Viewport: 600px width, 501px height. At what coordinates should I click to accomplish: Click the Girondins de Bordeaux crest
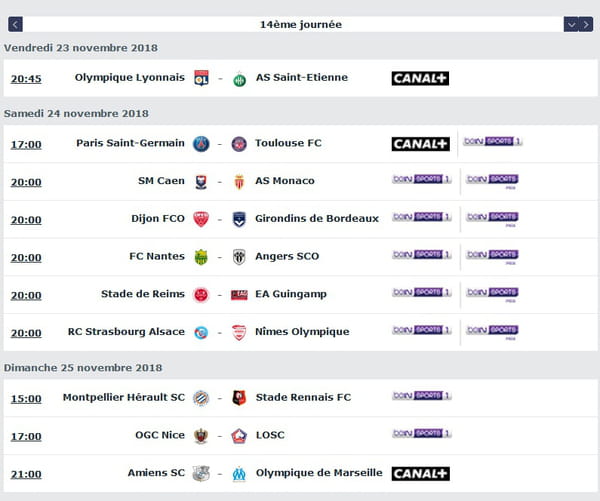click(239, 219)
